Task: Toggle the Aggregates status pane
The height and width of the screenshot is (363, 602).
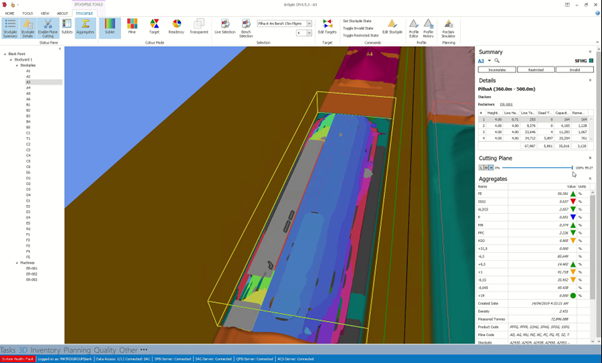Action: click(x=85, y=28)
